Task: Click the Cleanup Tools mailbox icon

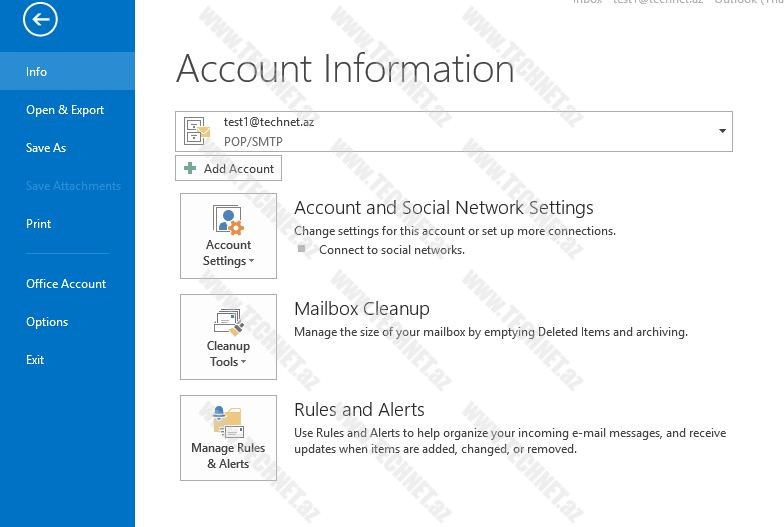Action: pos(229,321)
